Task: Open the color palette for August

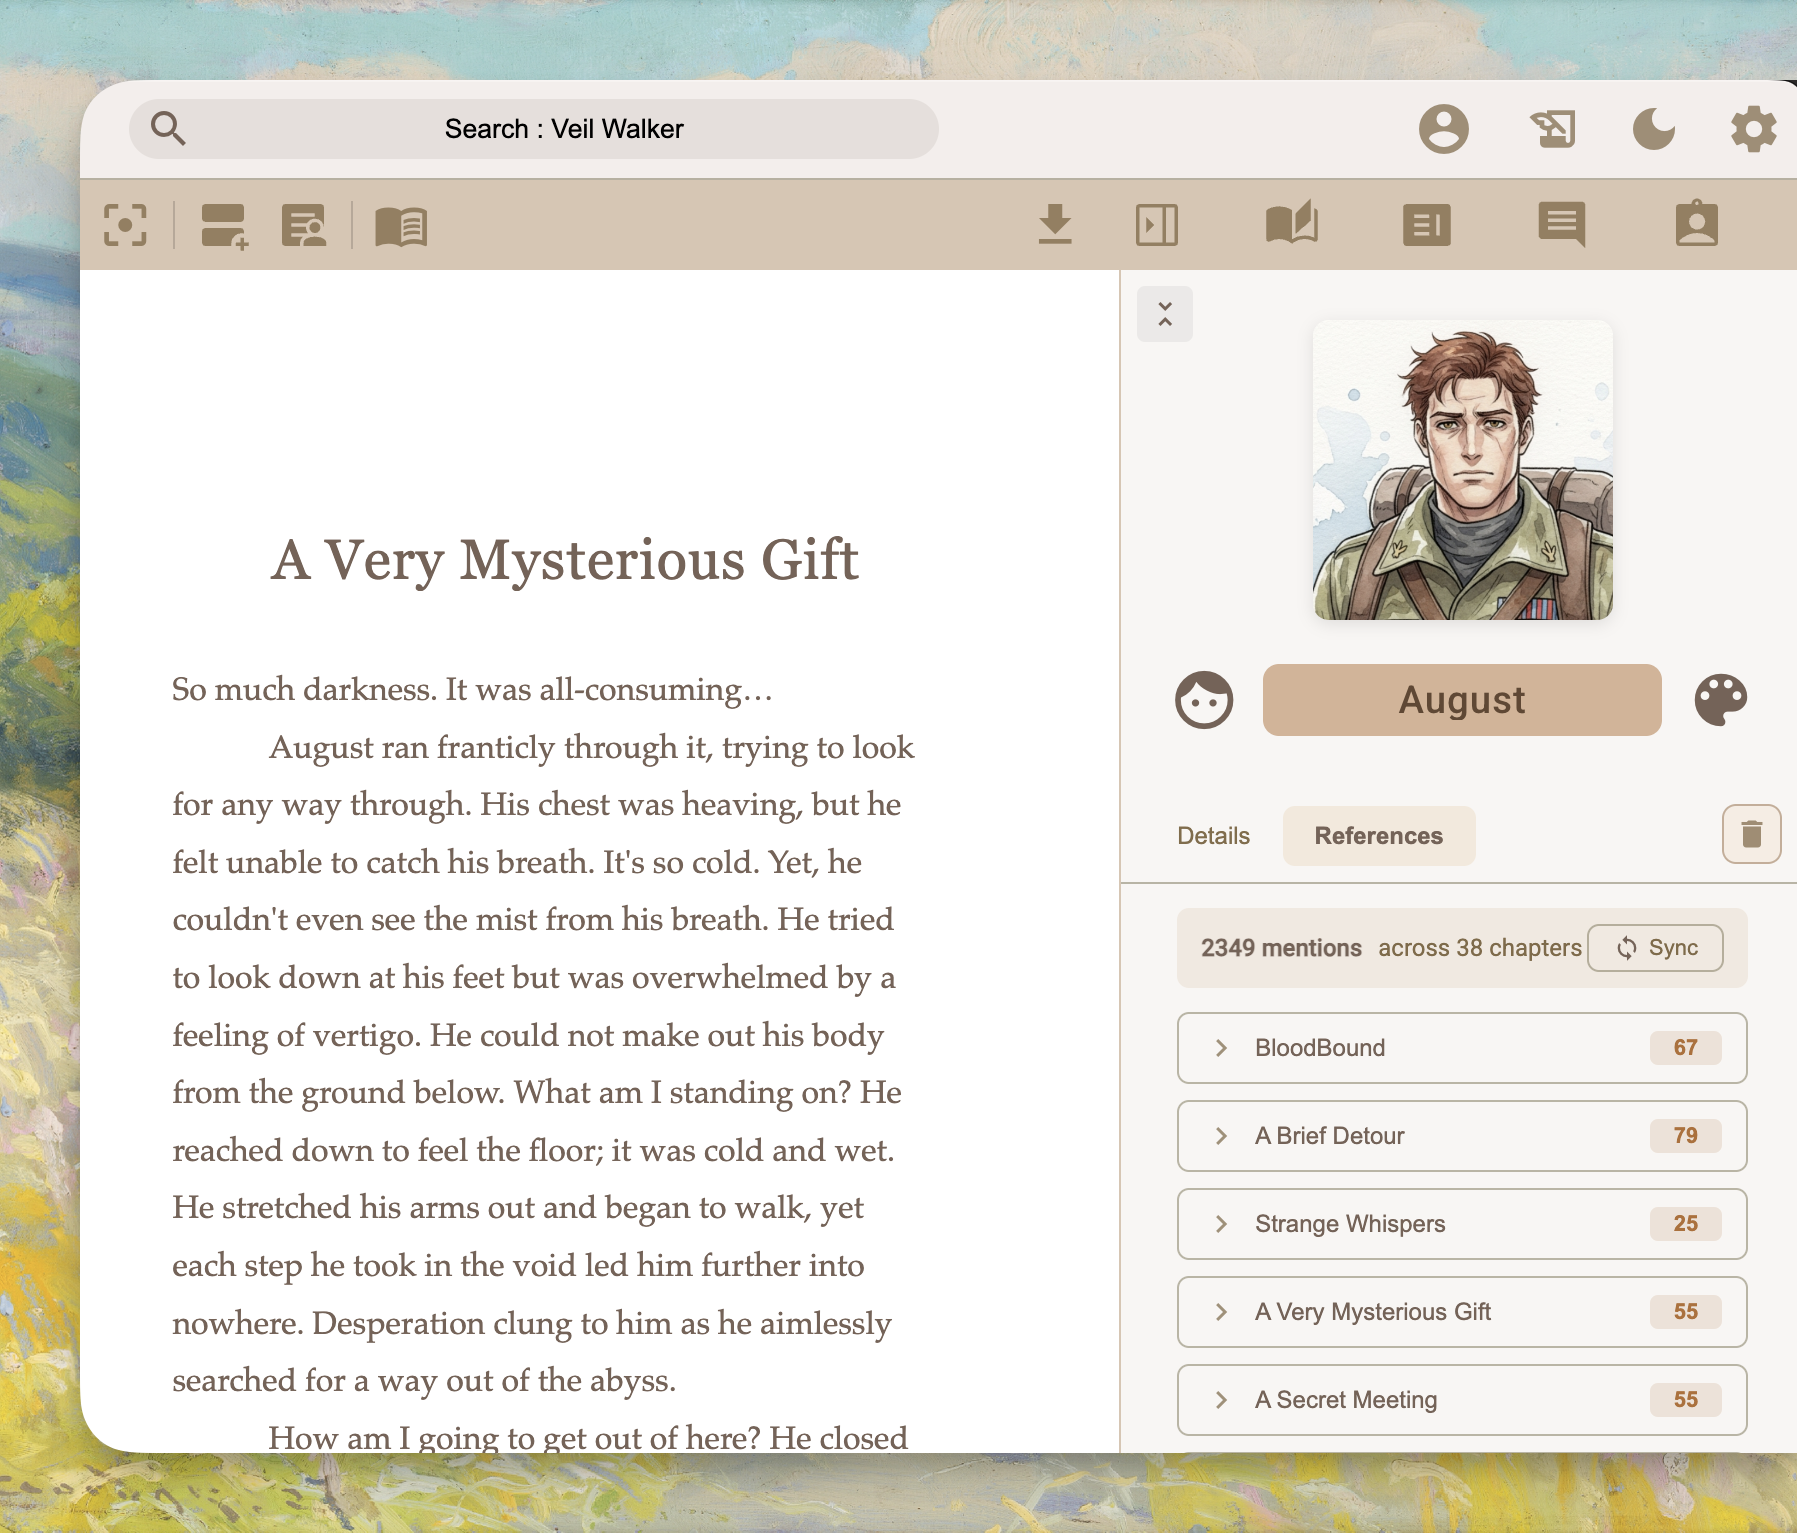Action: pyautogui.click(x=1723, y=699)
